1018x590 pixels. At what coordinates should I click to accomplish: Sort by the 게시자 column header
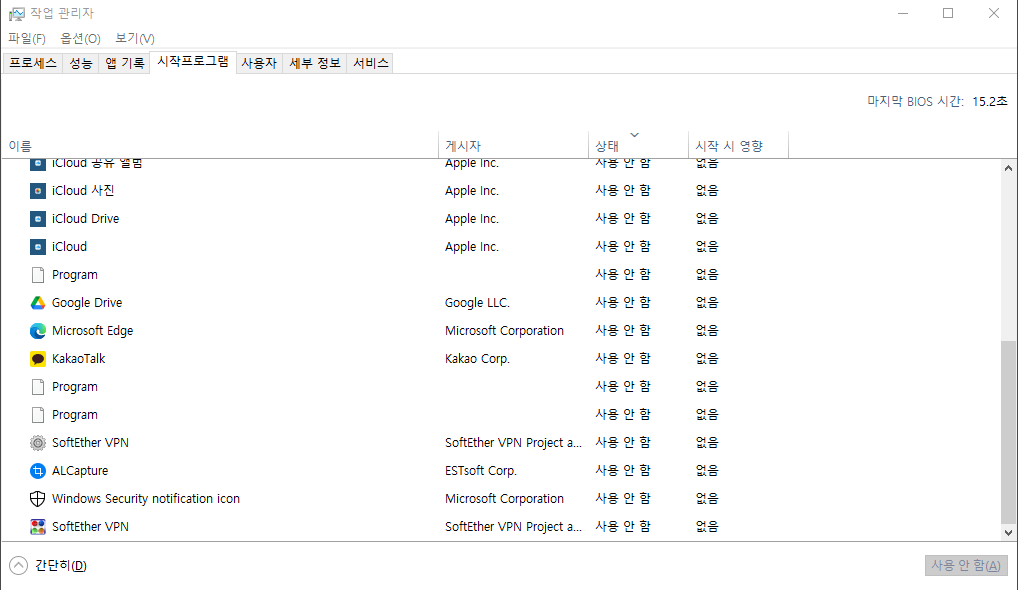514,145
